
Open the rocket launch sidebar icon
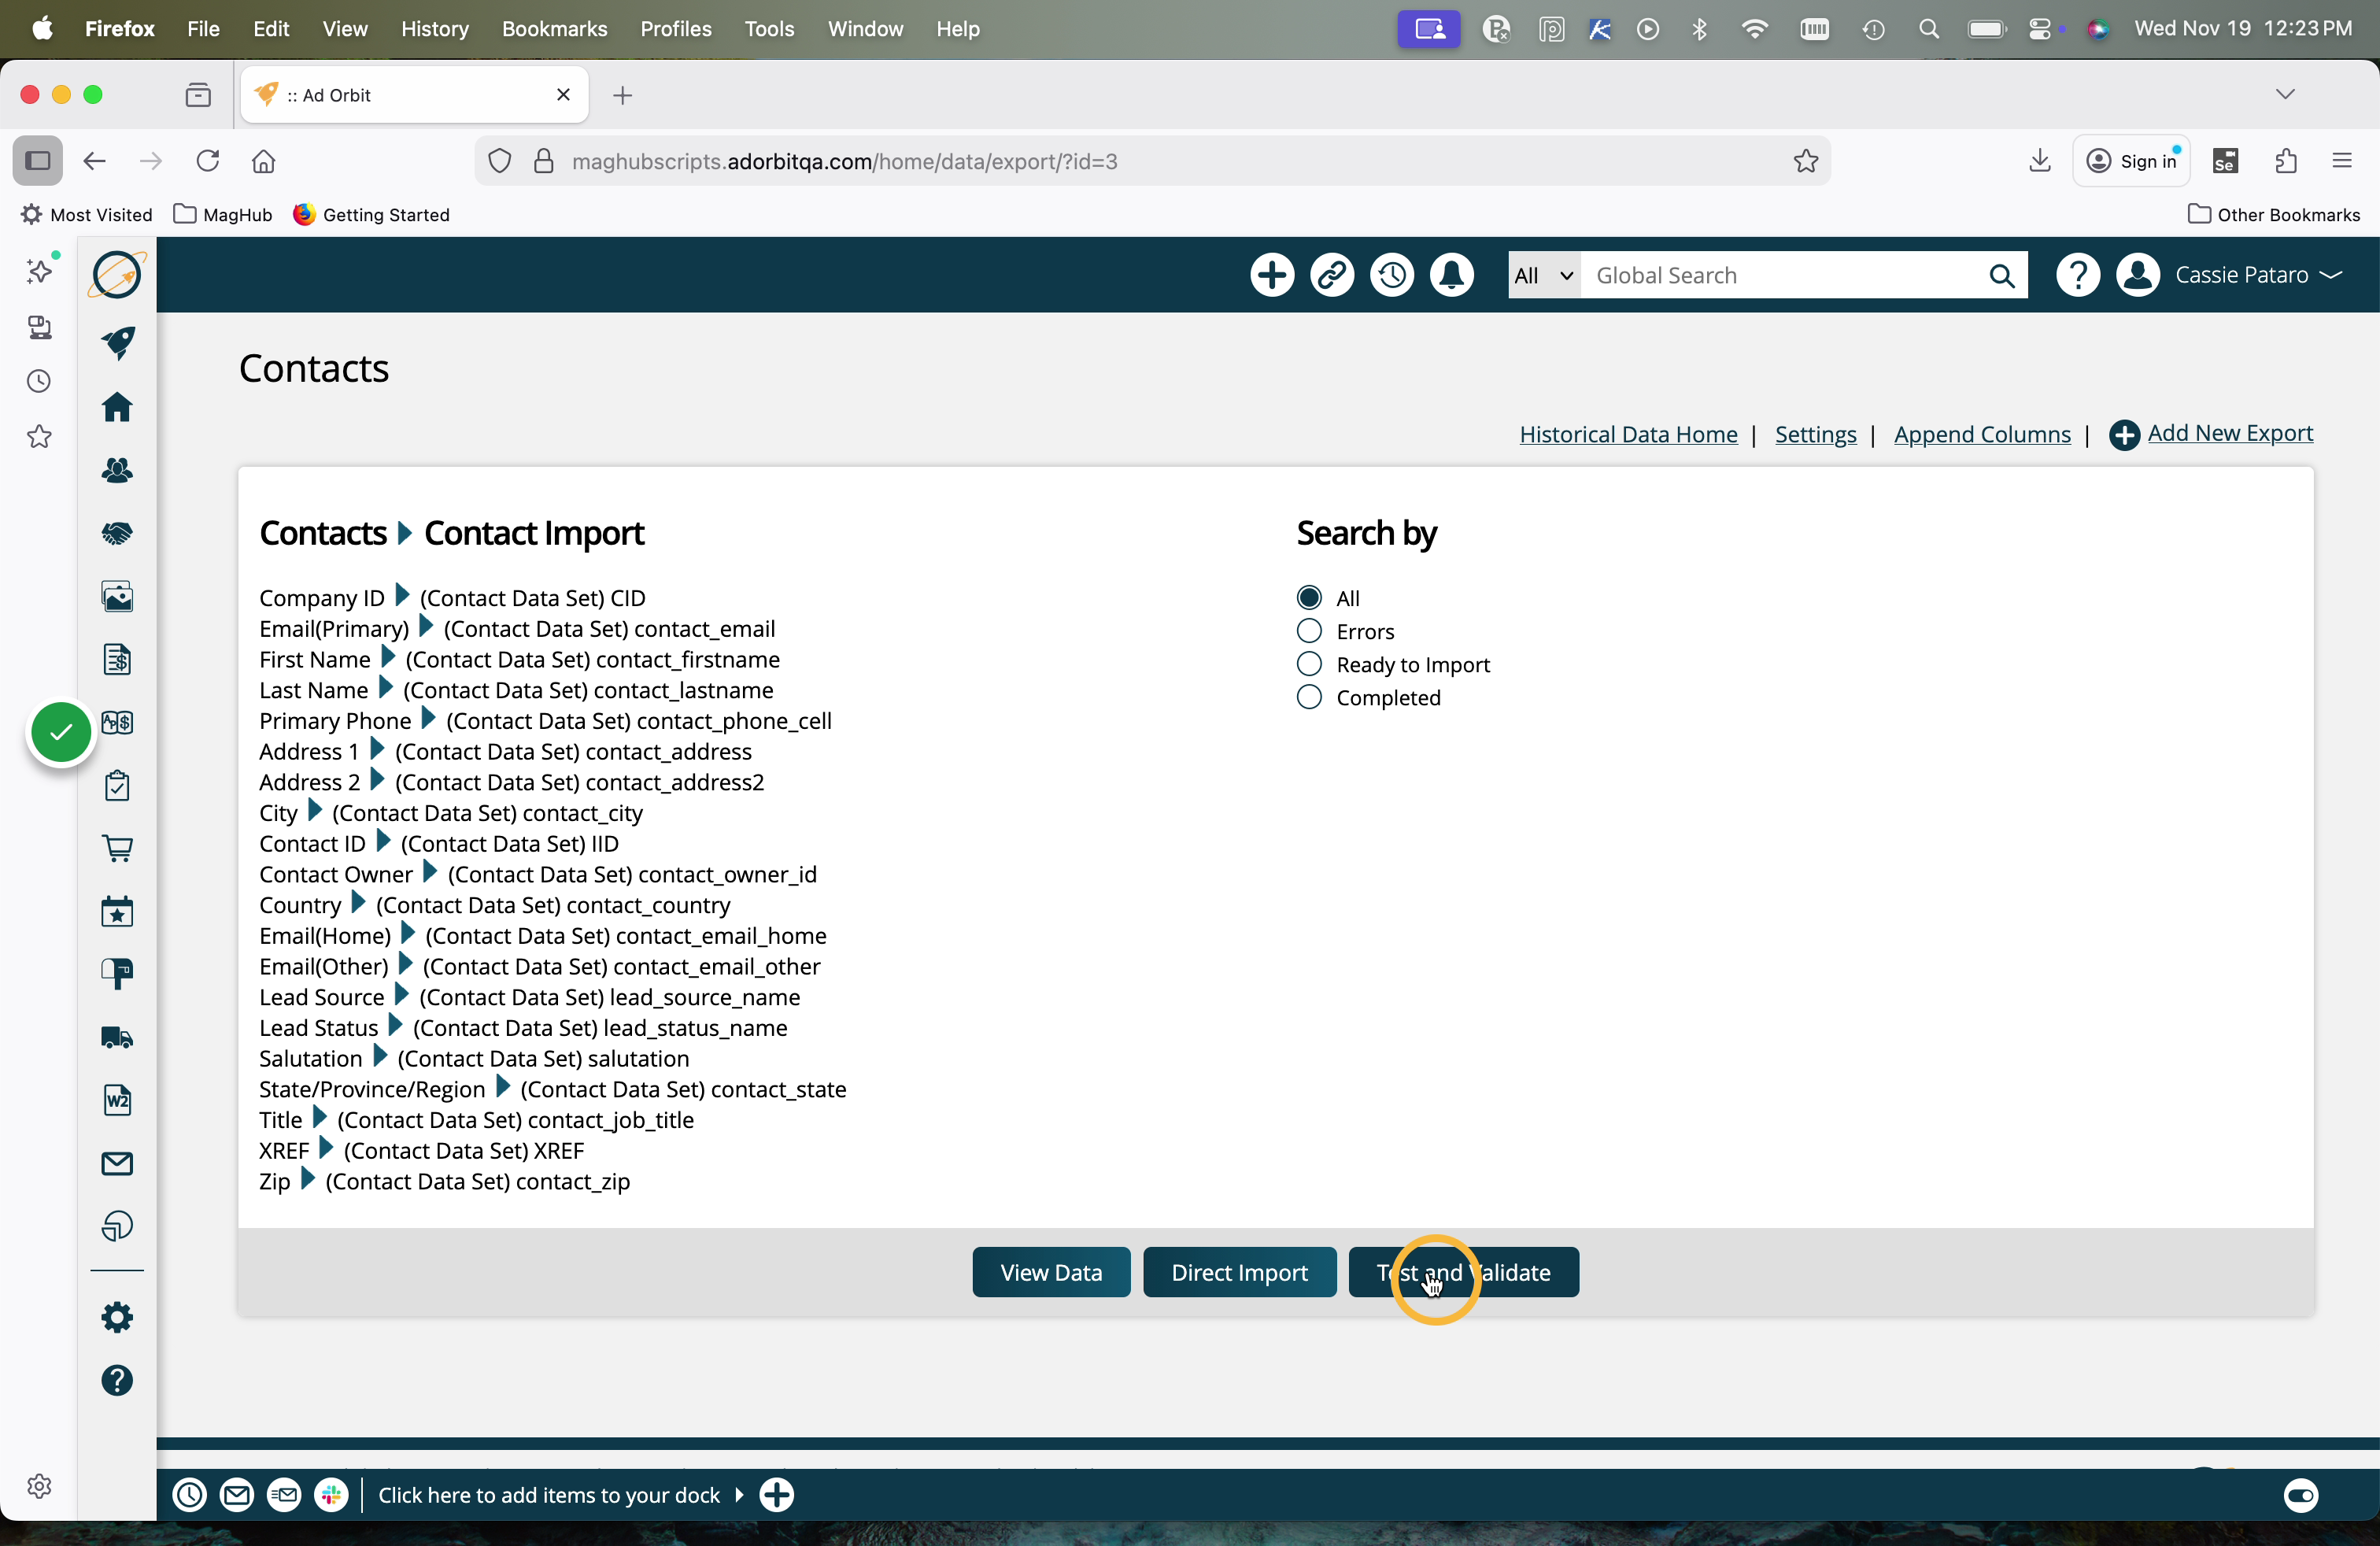coord(117,342)
